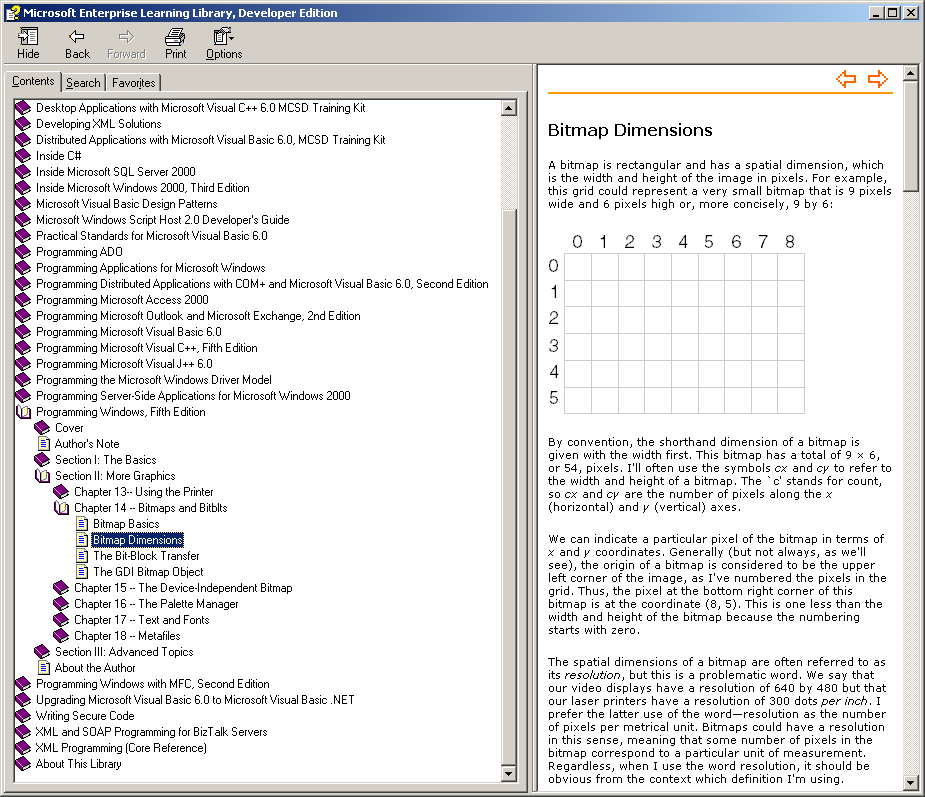Open Programming Microsoft Visual C++, Fifth Edition

pyautogui.click(x=147, y=348)
